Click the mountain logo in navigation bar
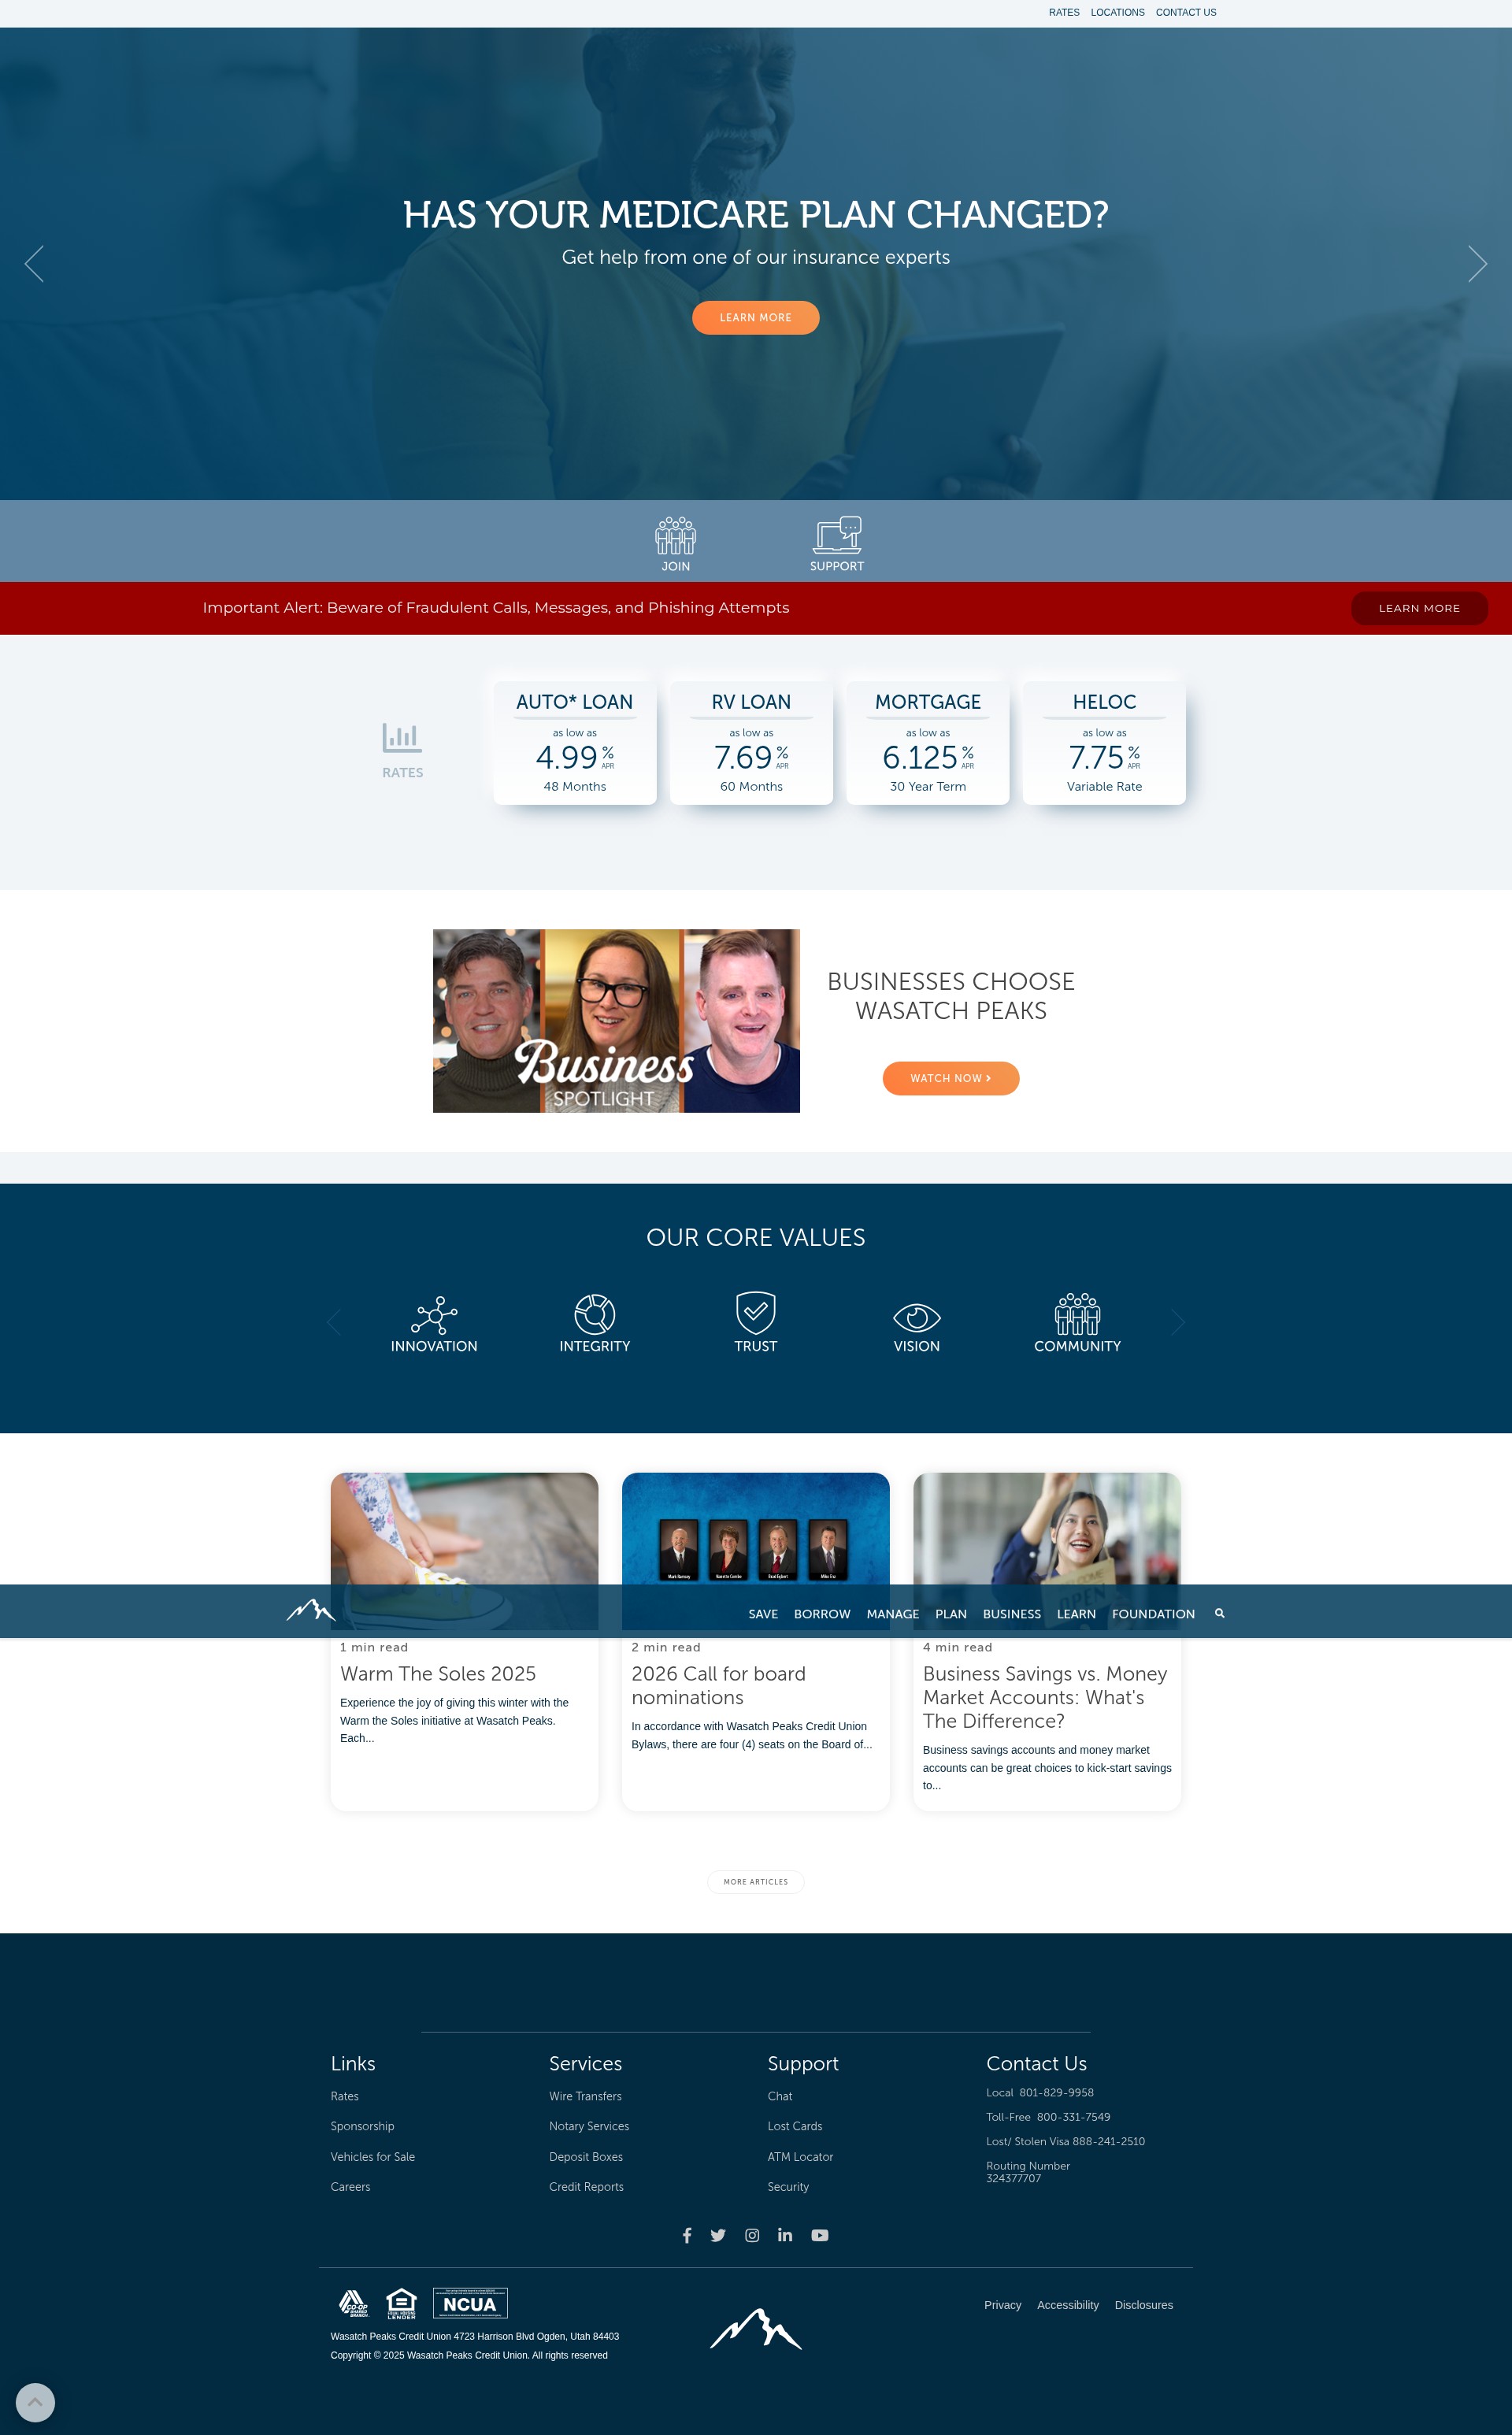 click(x=310, y=1610)
